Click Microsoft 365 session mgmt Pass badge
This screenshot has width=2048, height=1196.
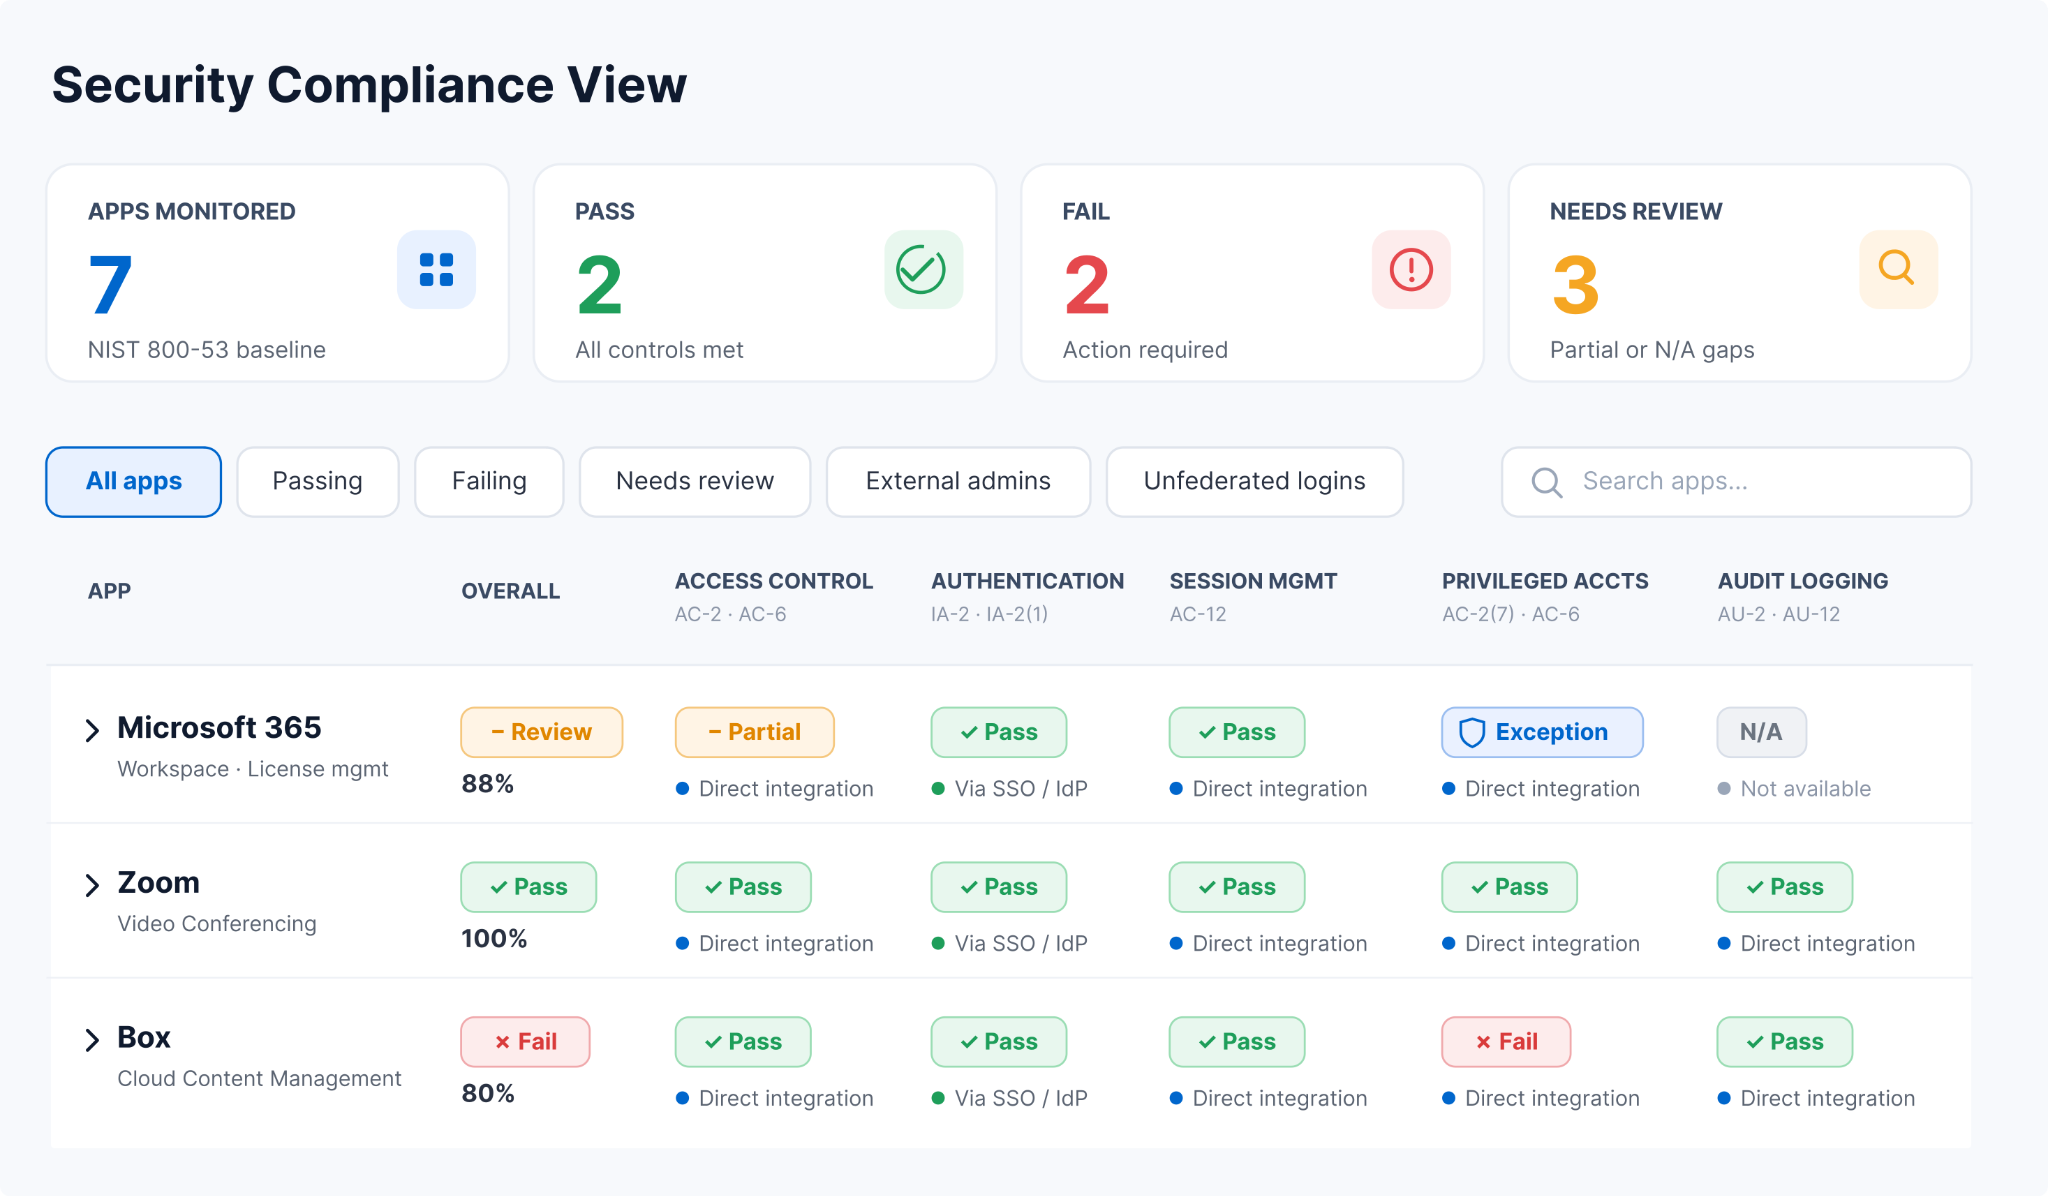point(1237,732)
